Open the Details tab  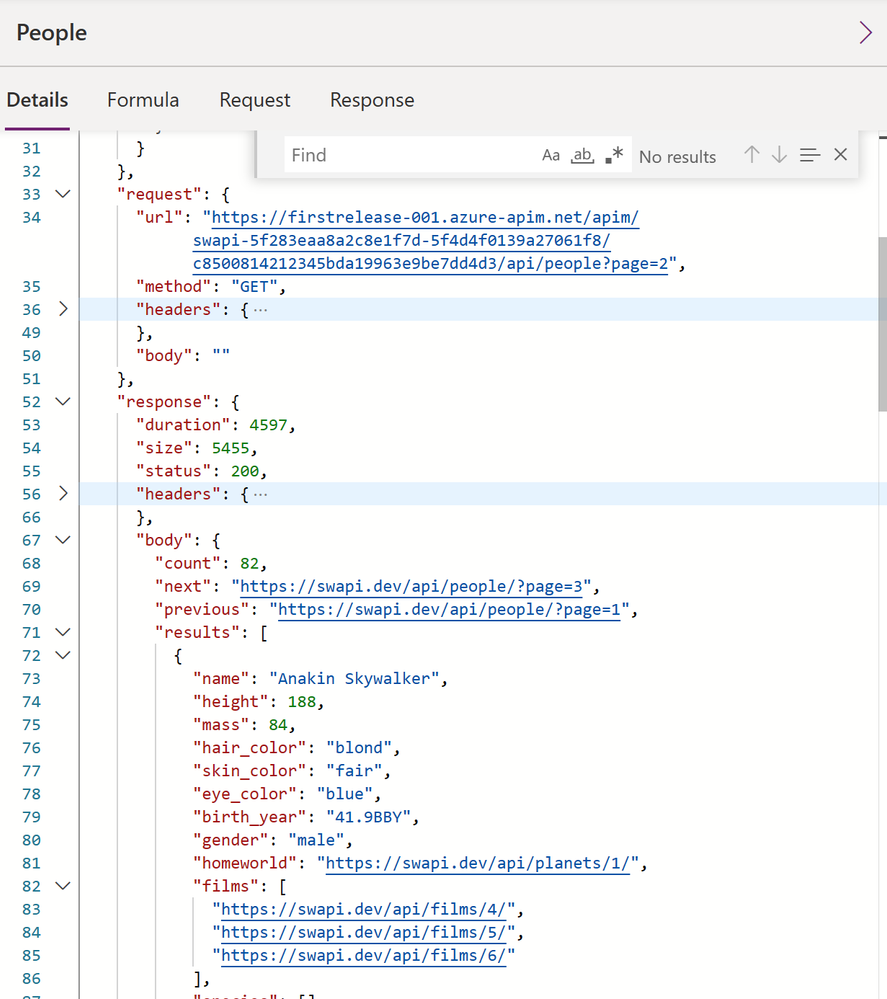37,100
